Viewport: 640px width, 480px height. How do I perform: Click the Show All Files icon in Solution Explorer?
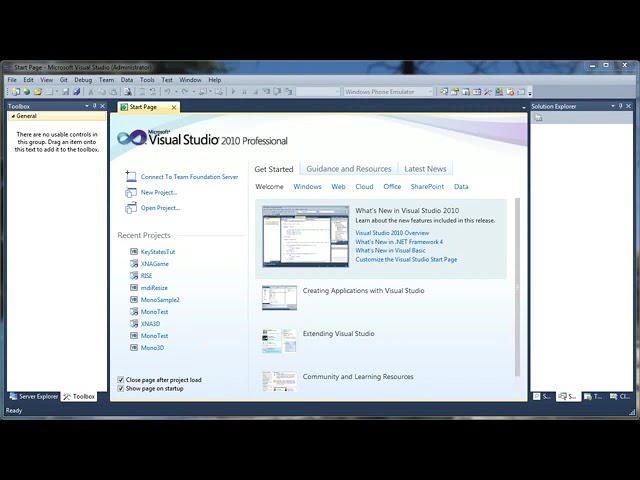point(538,118)
